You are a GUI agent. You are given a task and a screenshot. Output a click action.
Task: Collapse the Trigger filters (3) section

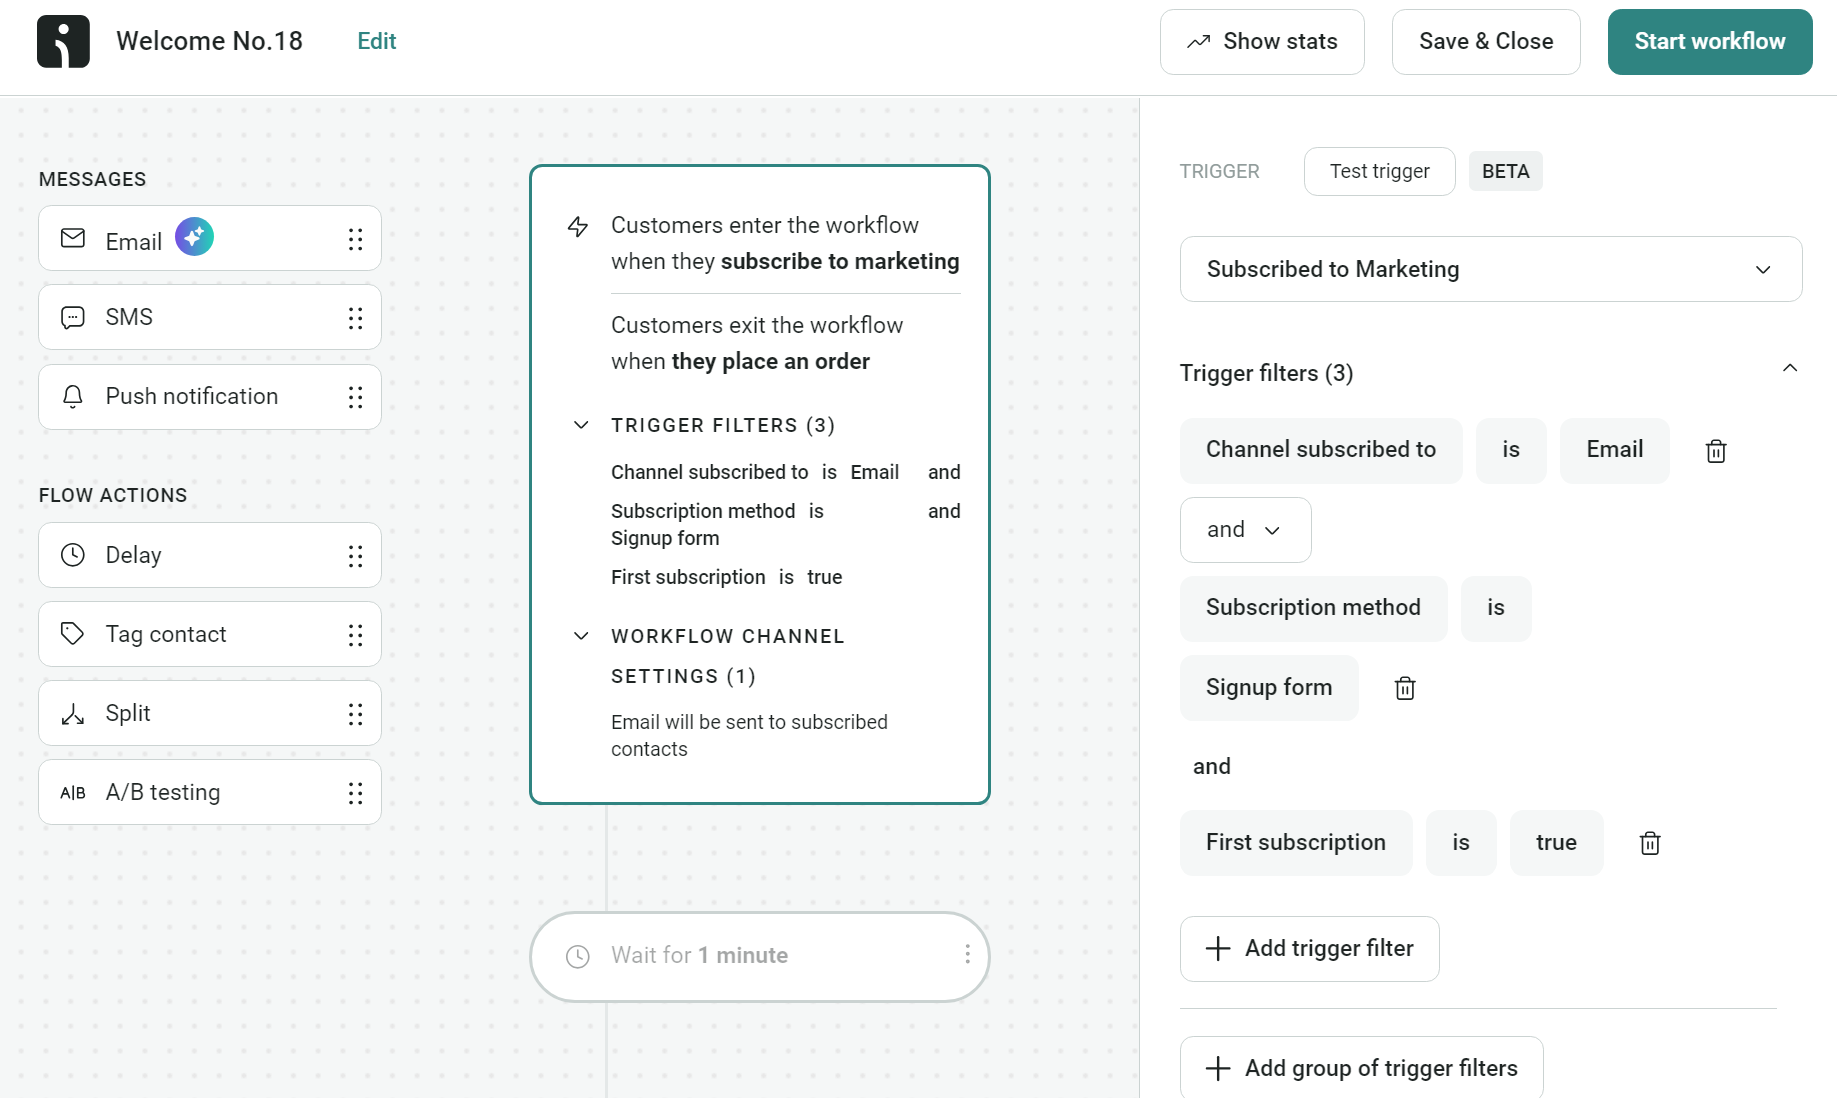coord(1789,369)
